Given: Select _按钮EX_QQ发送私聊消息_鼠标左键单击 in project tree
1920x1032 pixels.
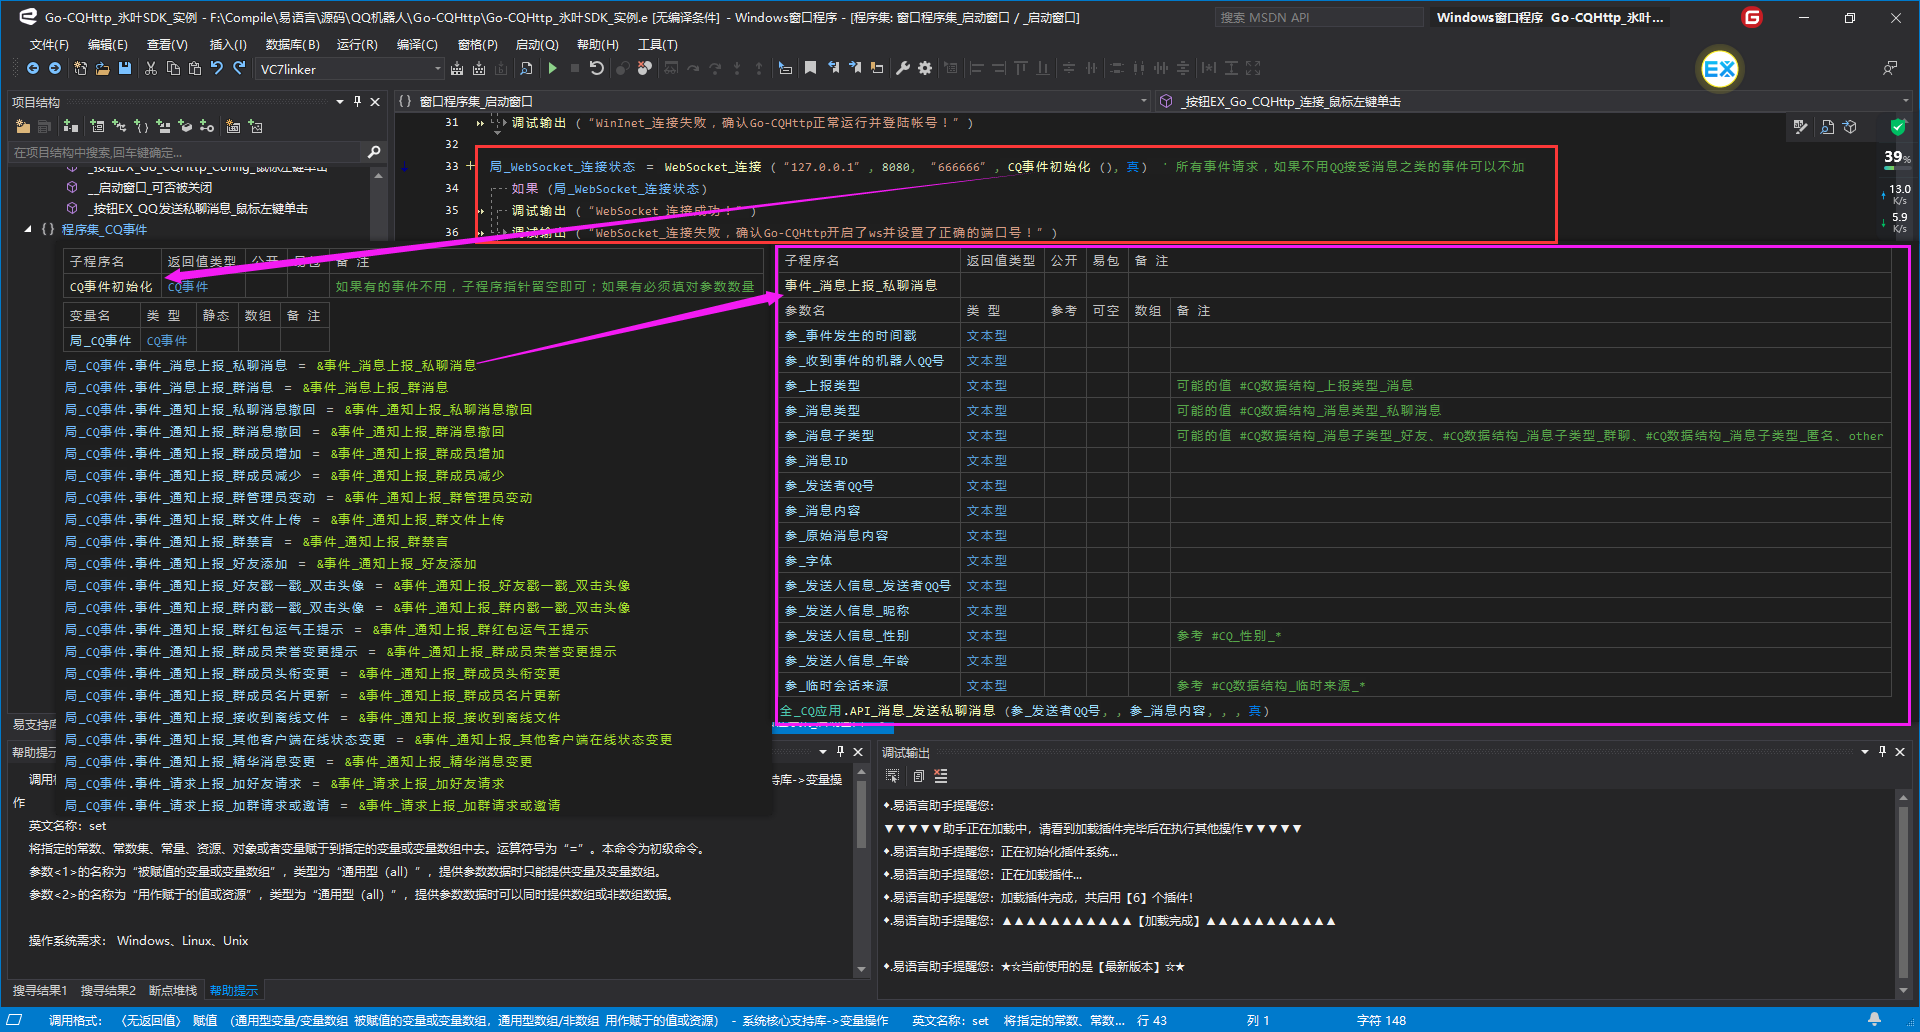Looking at the screenshot, I should (198, 209).
